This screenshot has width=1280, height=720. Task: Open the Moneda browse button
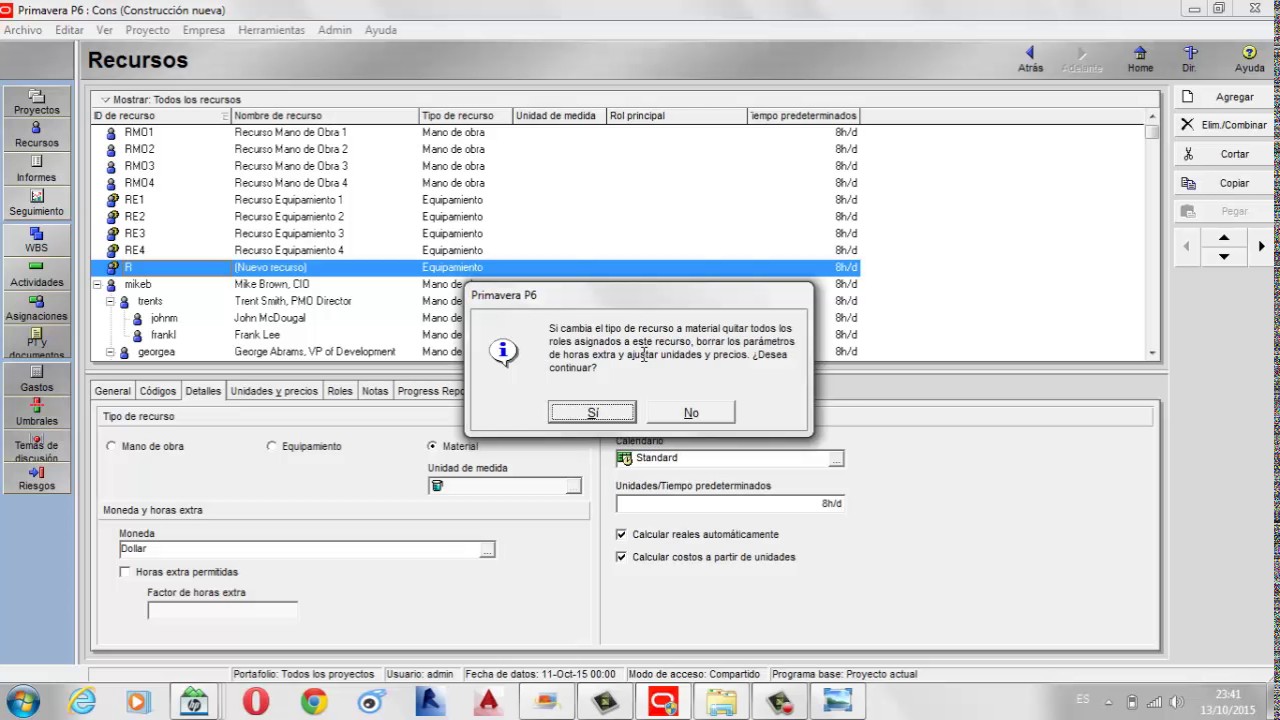pos(487,549)
